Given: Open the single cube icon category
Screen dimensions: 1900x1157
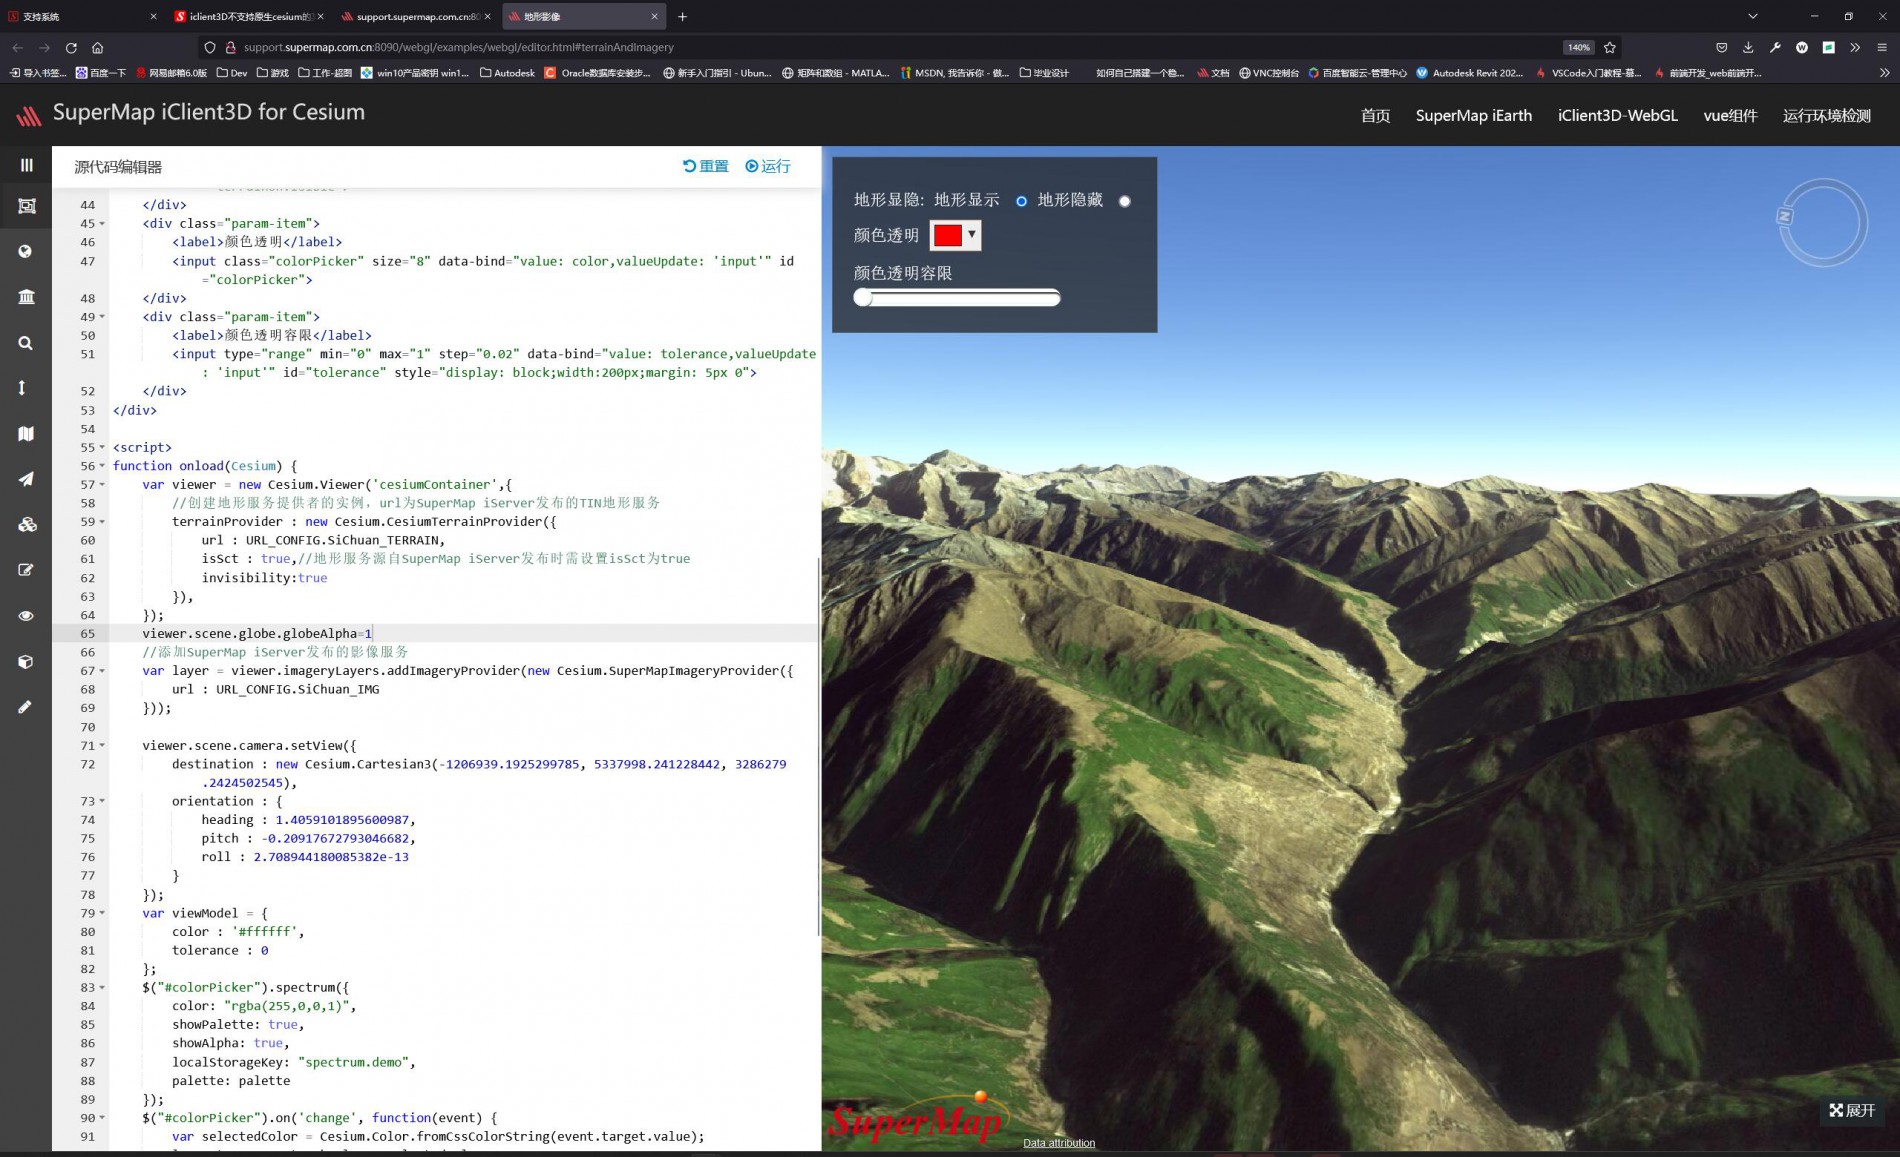Looking at the screenshot, I should 26,662.
